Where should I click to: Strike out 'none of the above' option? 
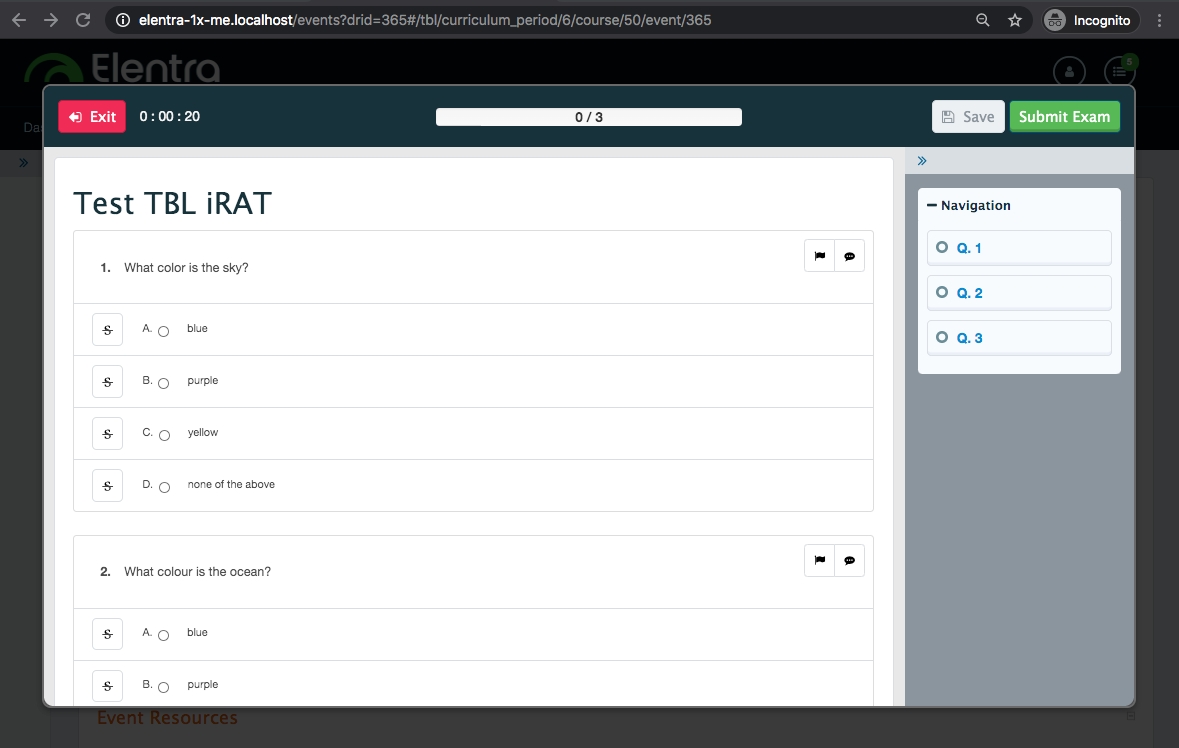click(x=107, y=486)
